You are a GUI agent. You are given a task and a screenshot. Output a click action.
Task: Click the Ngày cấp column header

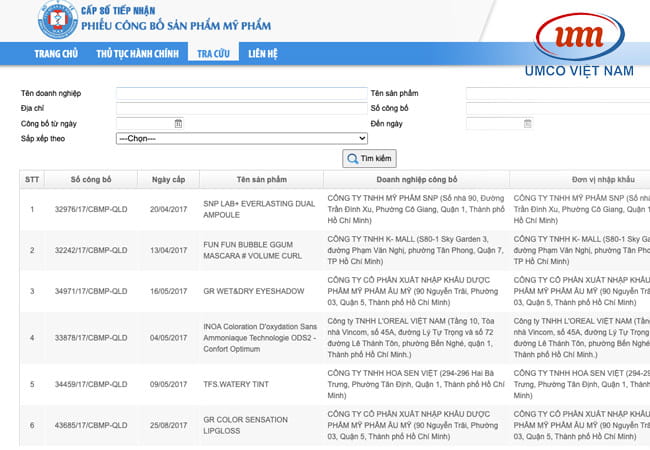click(168, 179)
